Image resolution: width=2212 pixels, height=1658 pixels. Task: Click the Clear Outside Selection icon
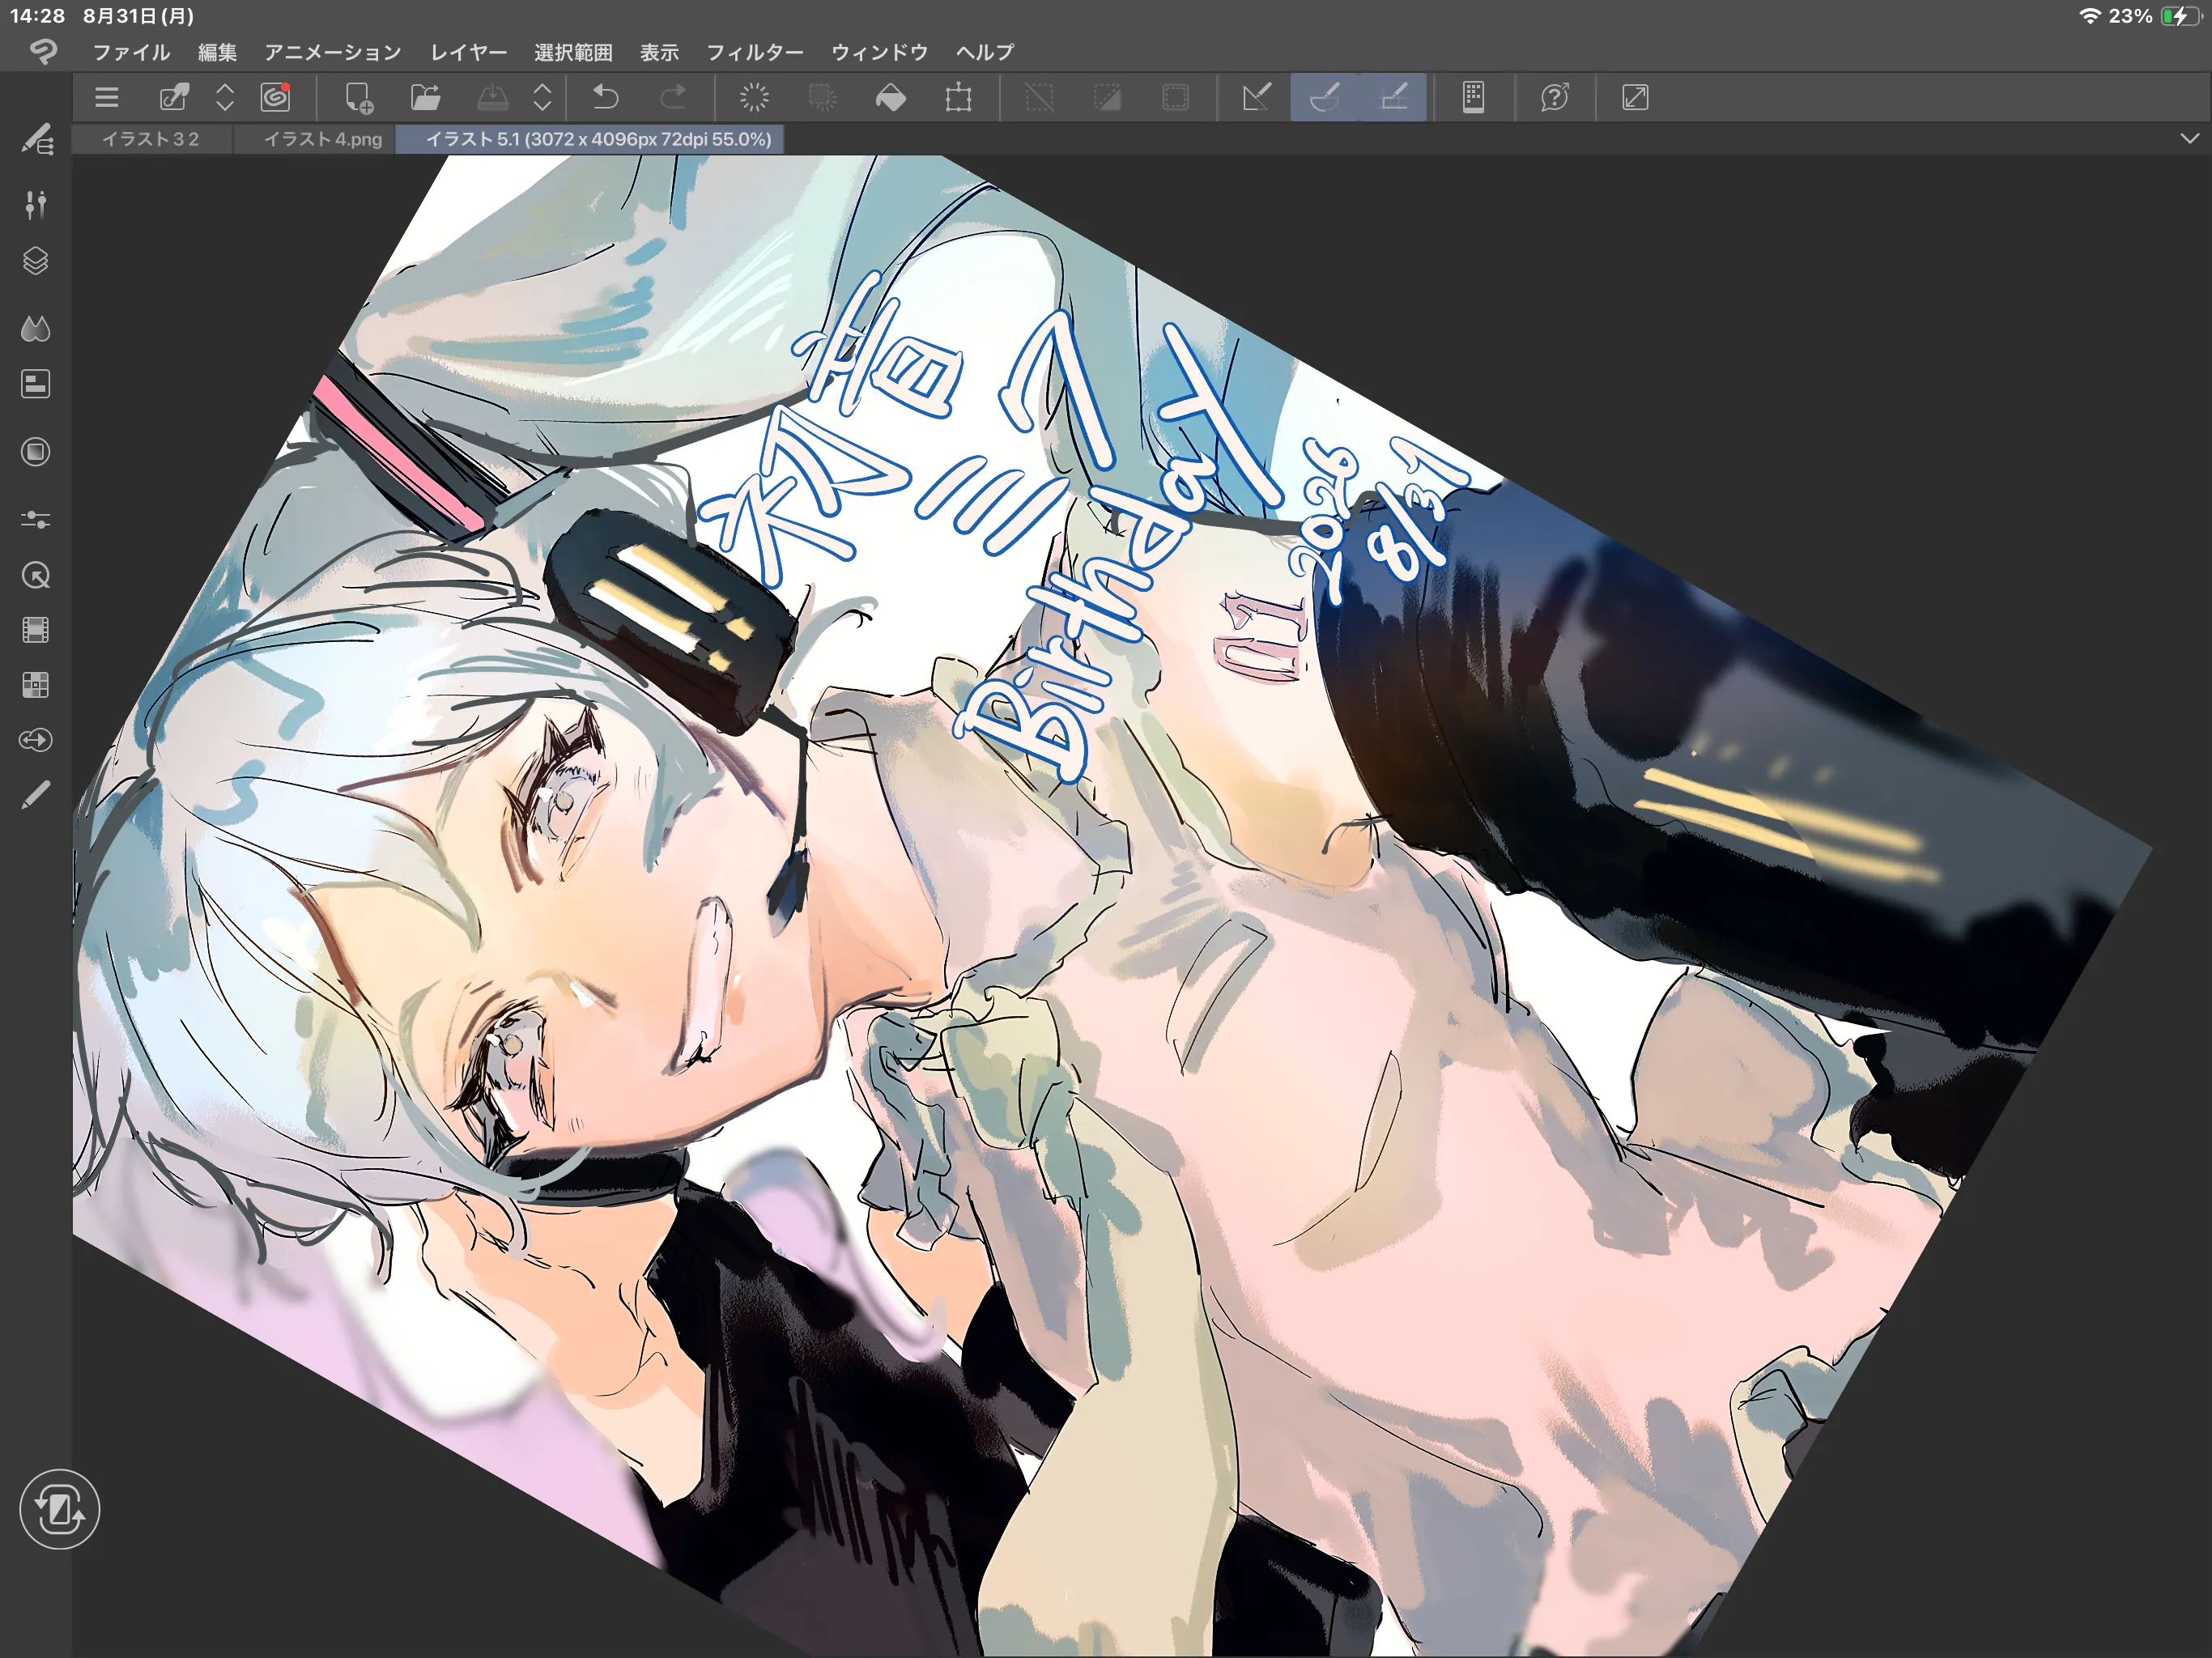[822, 98]
